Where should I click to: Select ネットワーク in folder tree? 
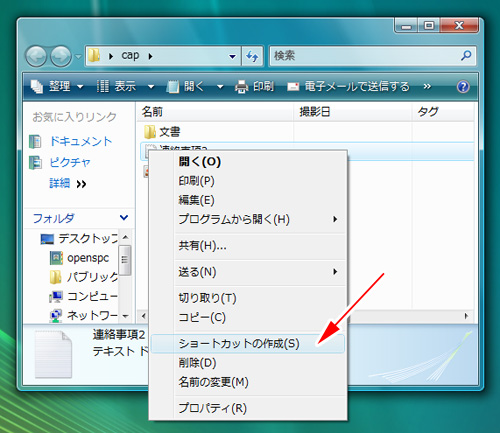coord(83,315)
